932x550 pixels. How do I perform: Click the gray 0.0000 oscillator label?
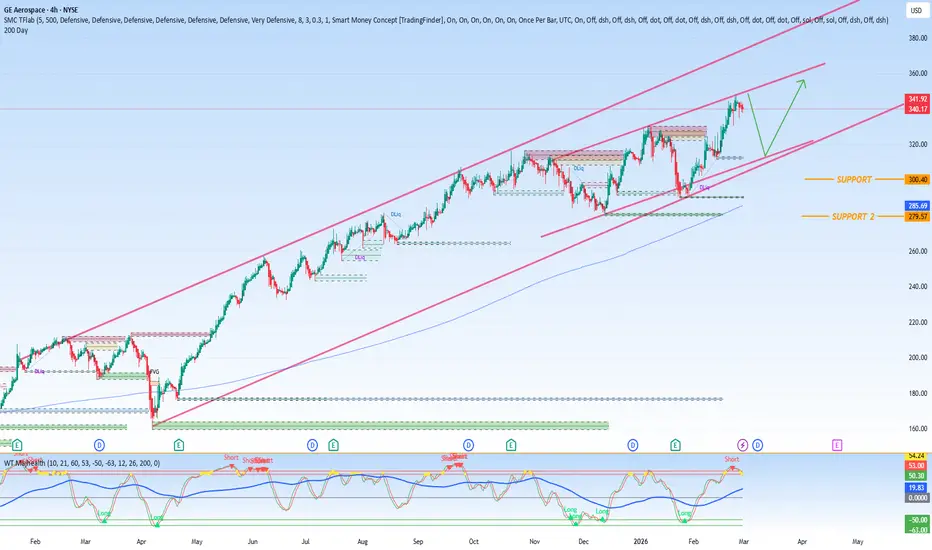point(917,498)
